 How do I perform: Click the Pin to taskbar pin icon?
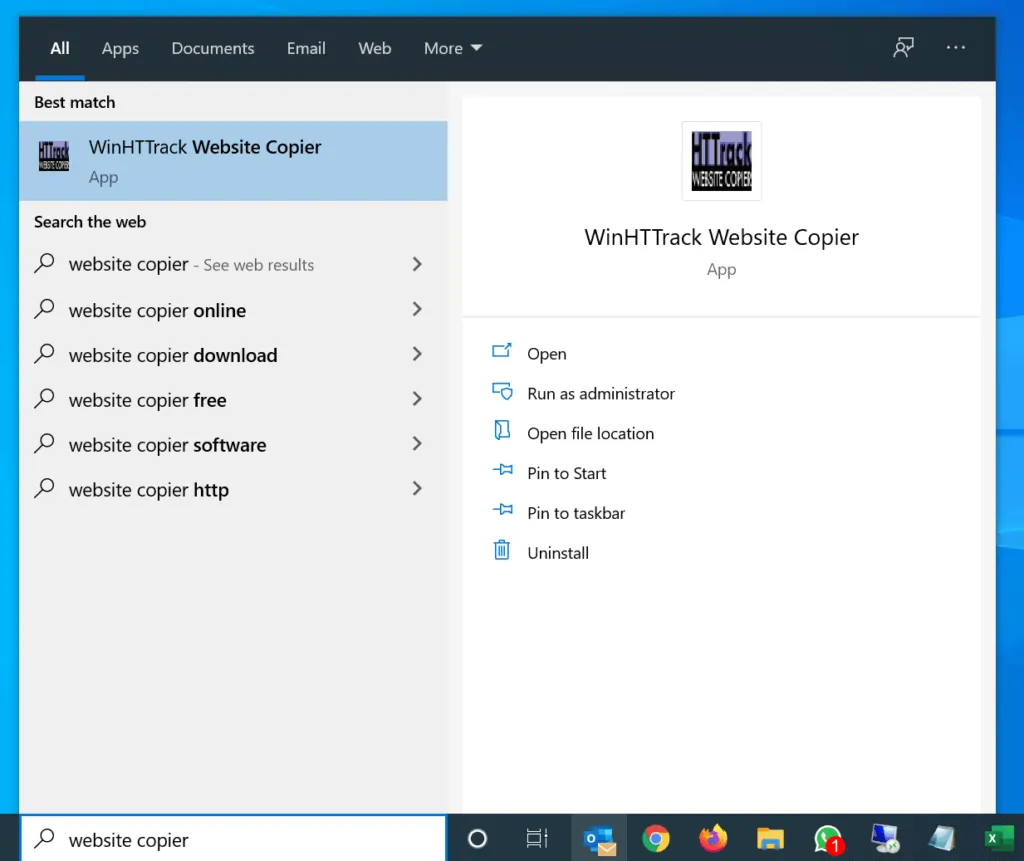(502, 510)
